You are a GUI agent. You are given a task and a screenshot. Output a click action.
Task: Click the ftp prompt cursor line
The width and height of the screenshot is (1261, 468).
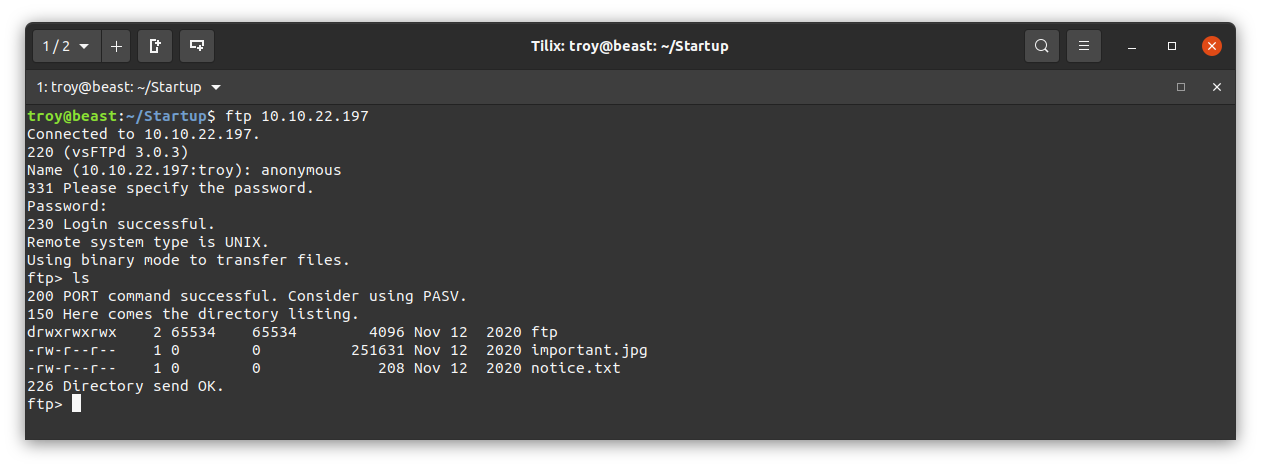[54, 404]
